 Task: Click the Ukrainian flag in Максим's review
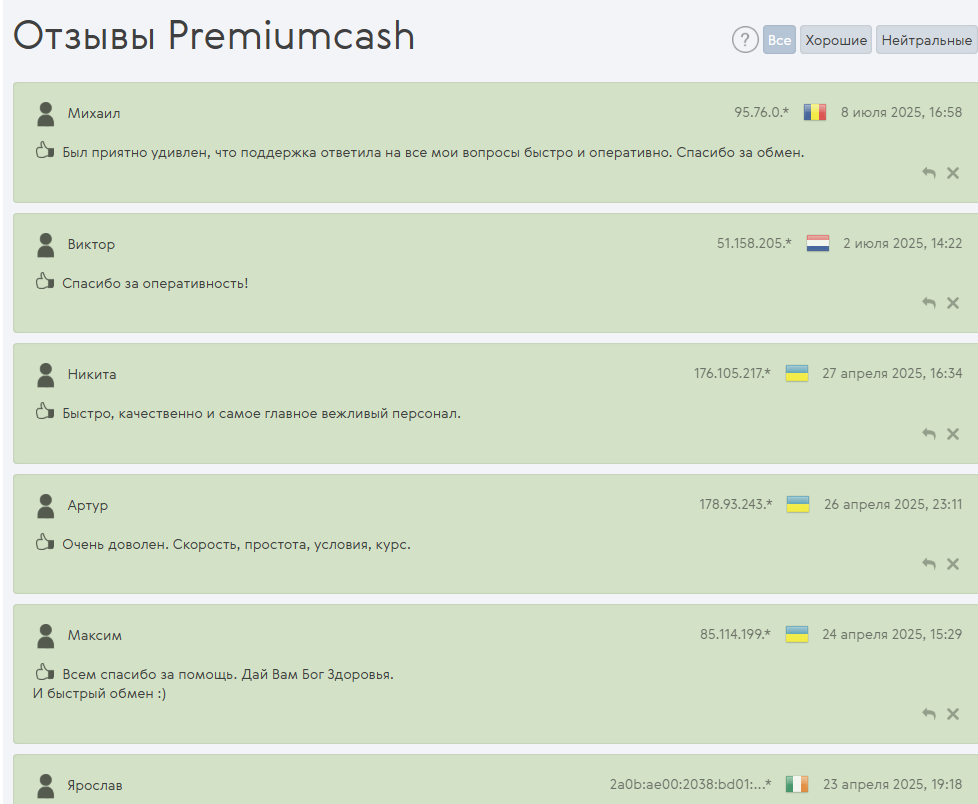point(797,634)
